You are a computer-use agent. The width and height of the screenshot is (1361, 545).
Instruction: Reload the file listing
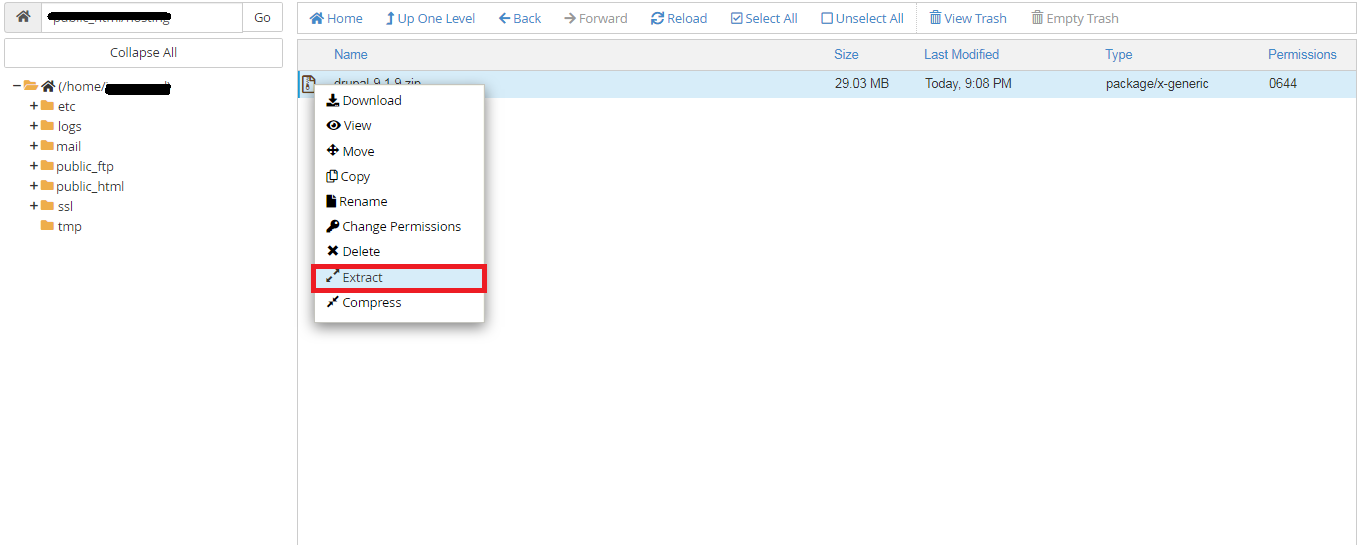click(x=679, y=18)
